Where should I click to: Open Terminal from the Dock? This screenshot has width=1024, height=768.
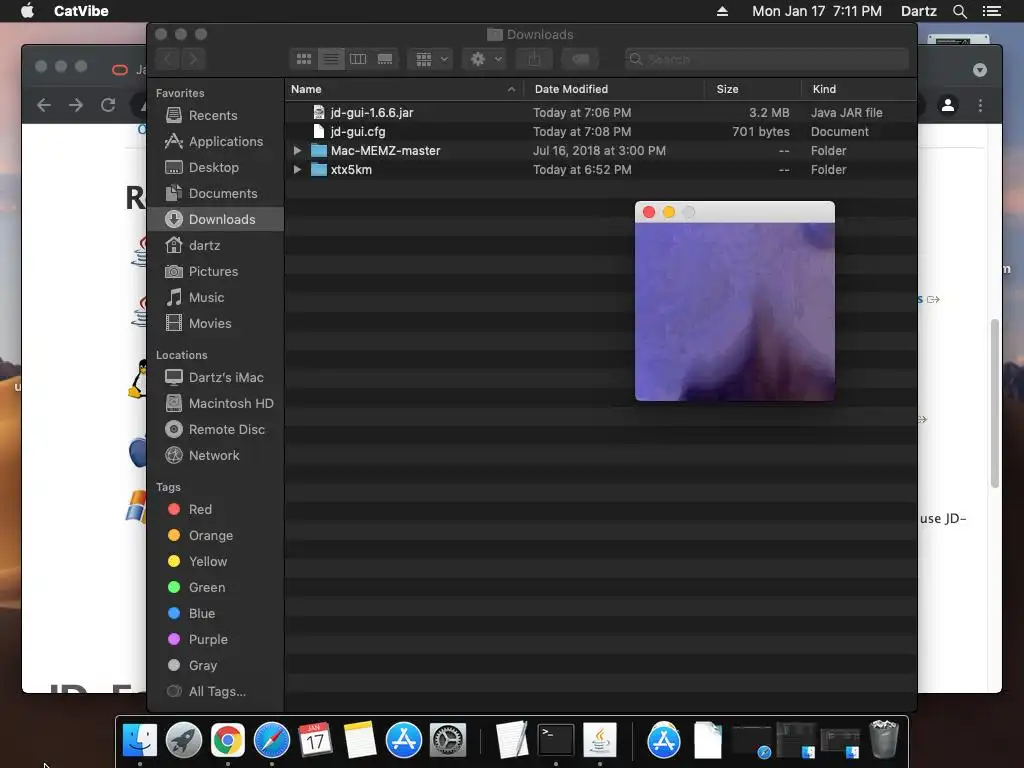556,740
